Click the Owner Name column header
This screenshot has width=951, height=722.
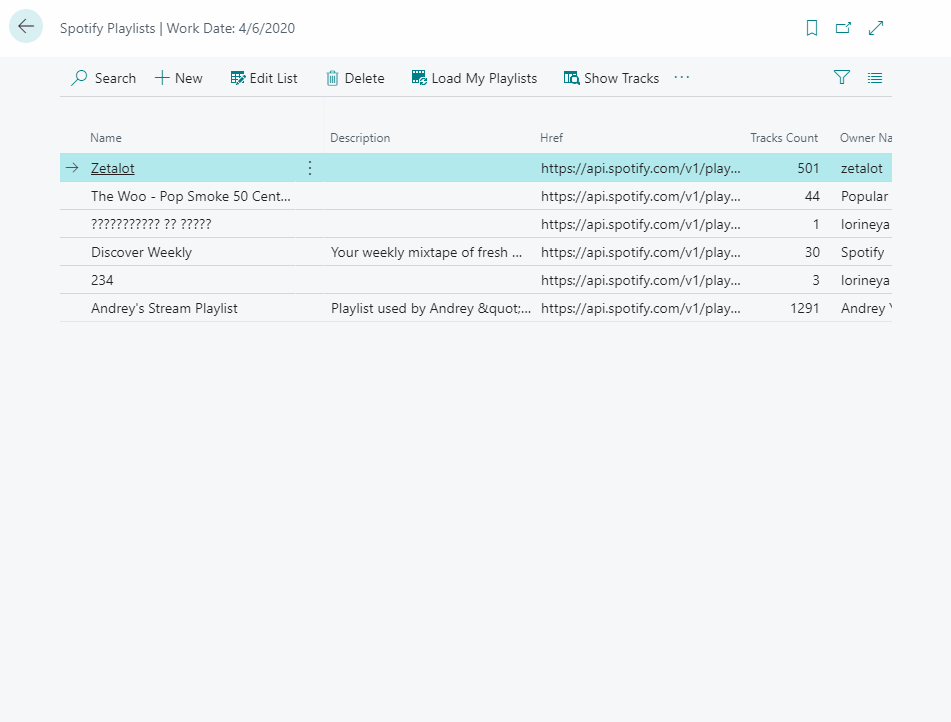(x=865, y=138)
